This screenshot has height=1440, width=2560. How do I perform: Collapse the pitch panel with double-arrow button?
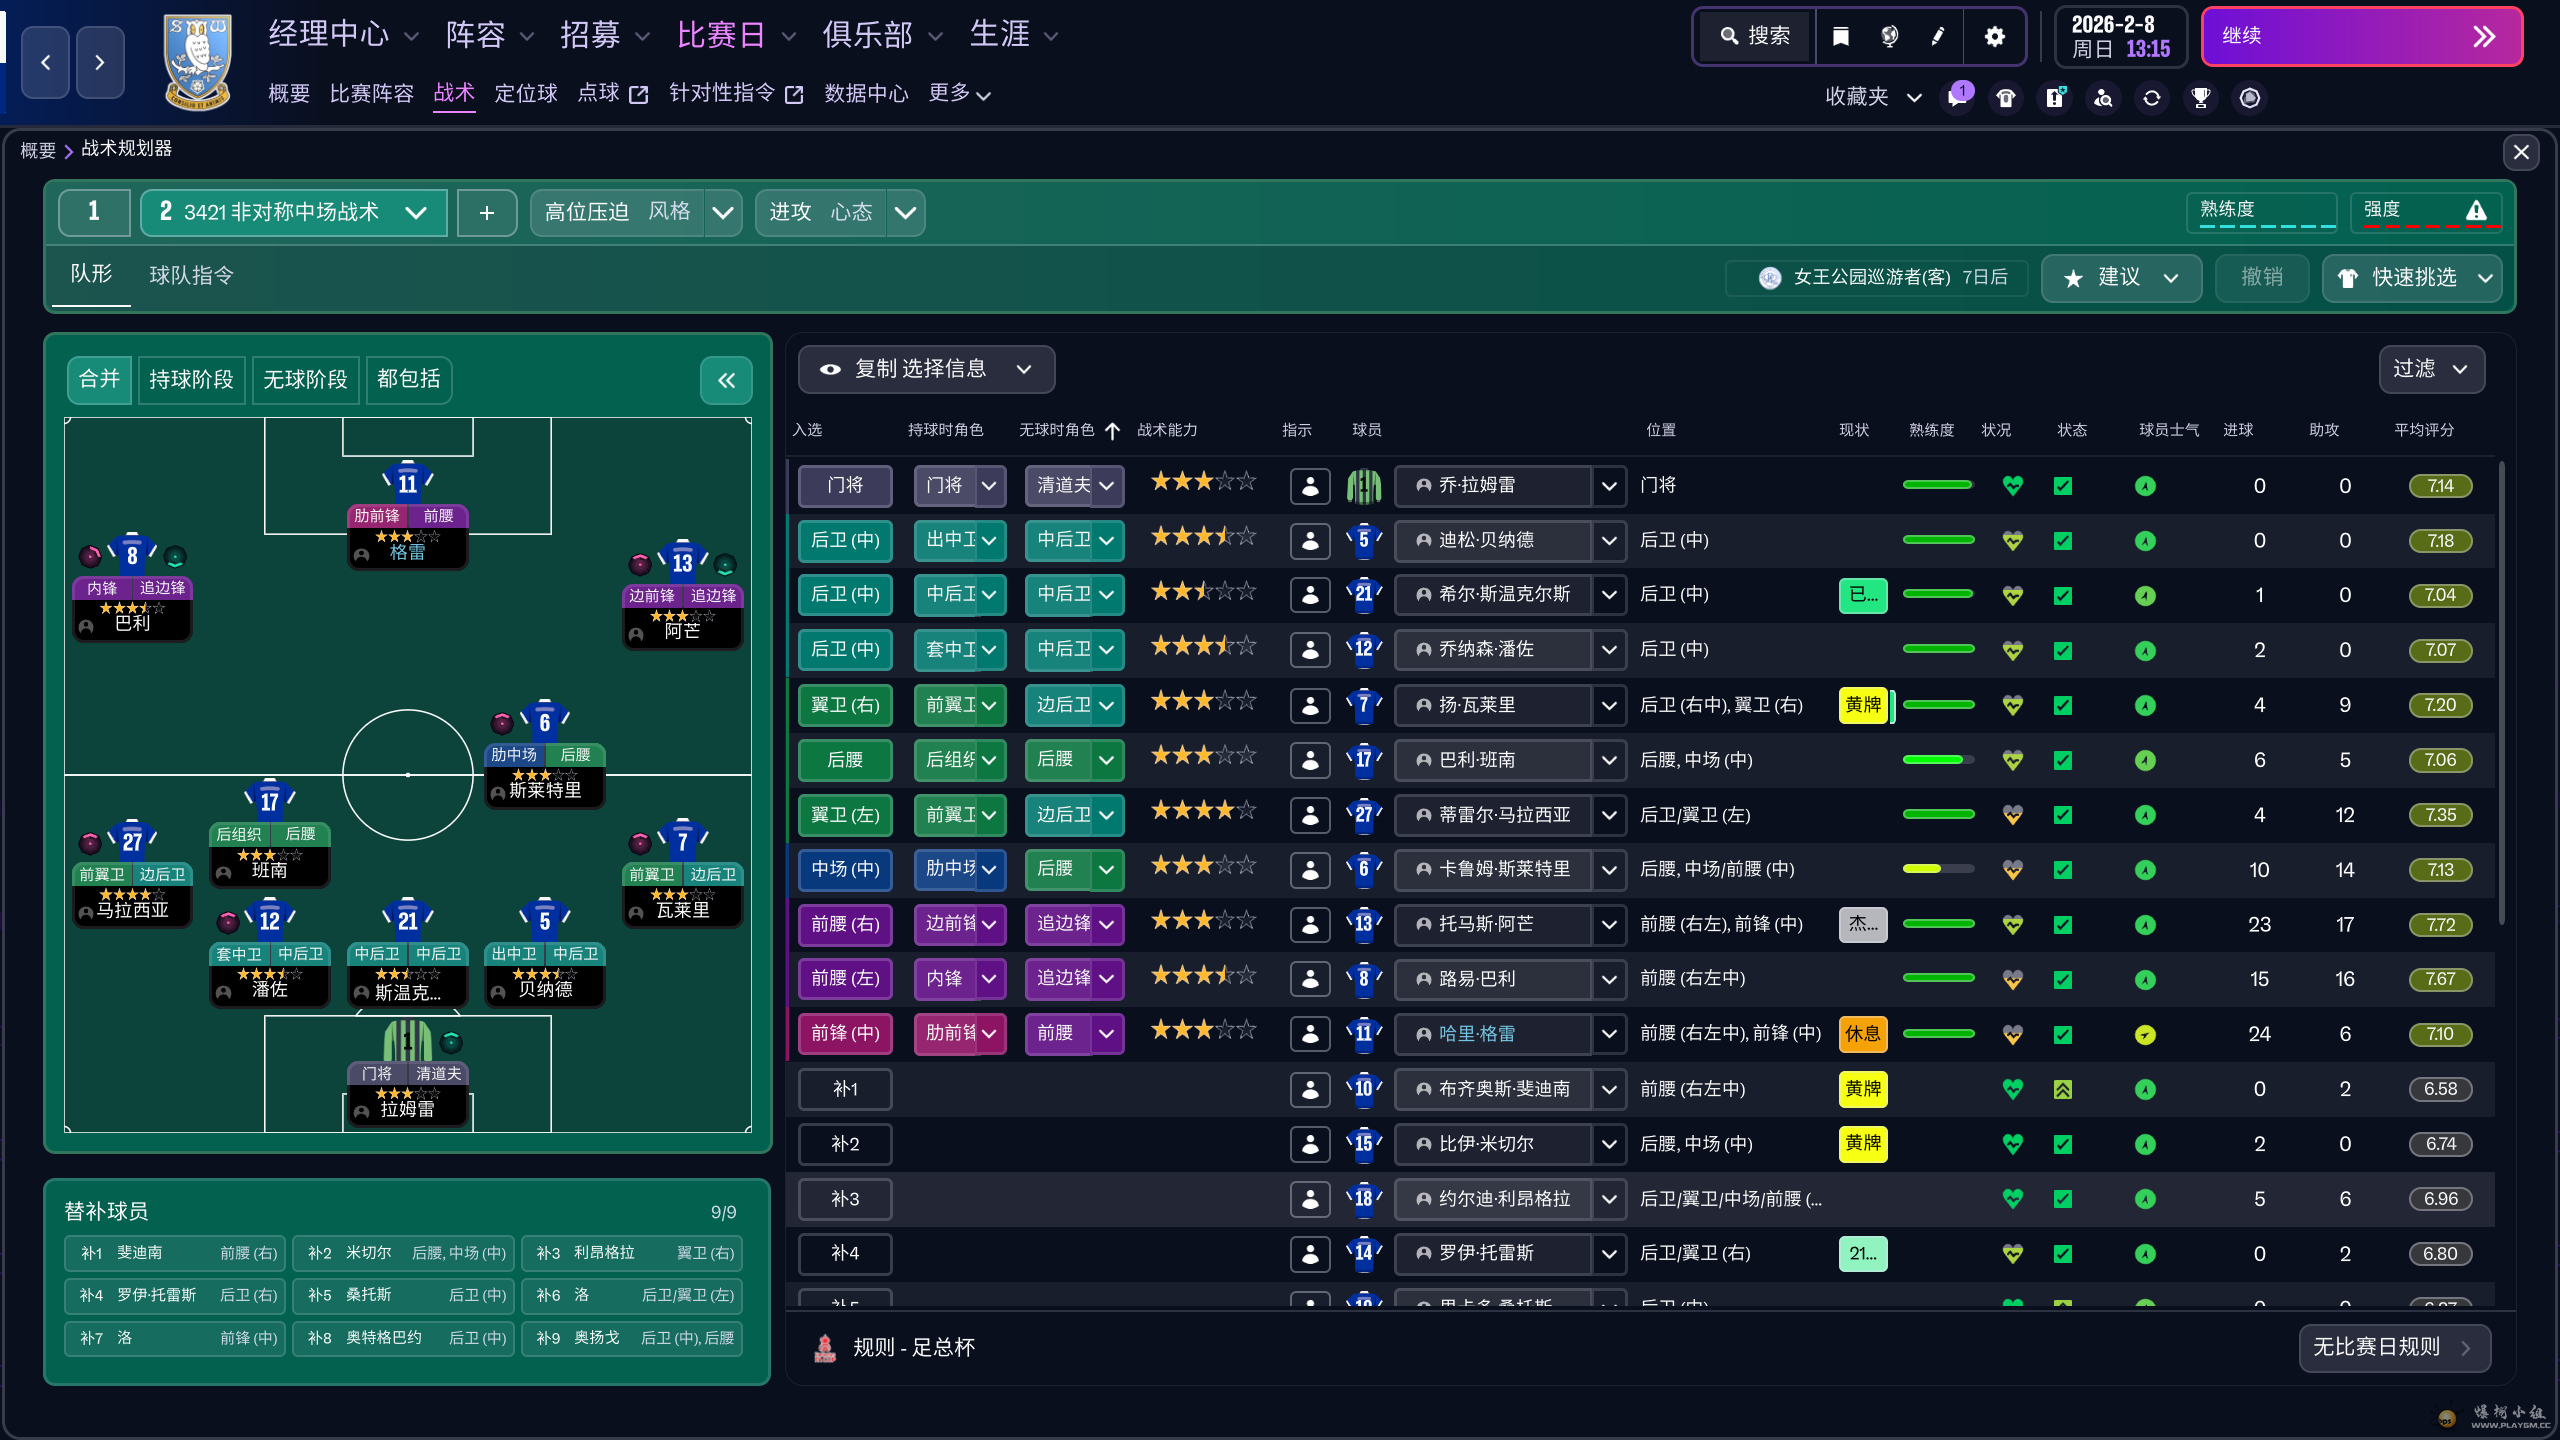click(x=726, y=380)
